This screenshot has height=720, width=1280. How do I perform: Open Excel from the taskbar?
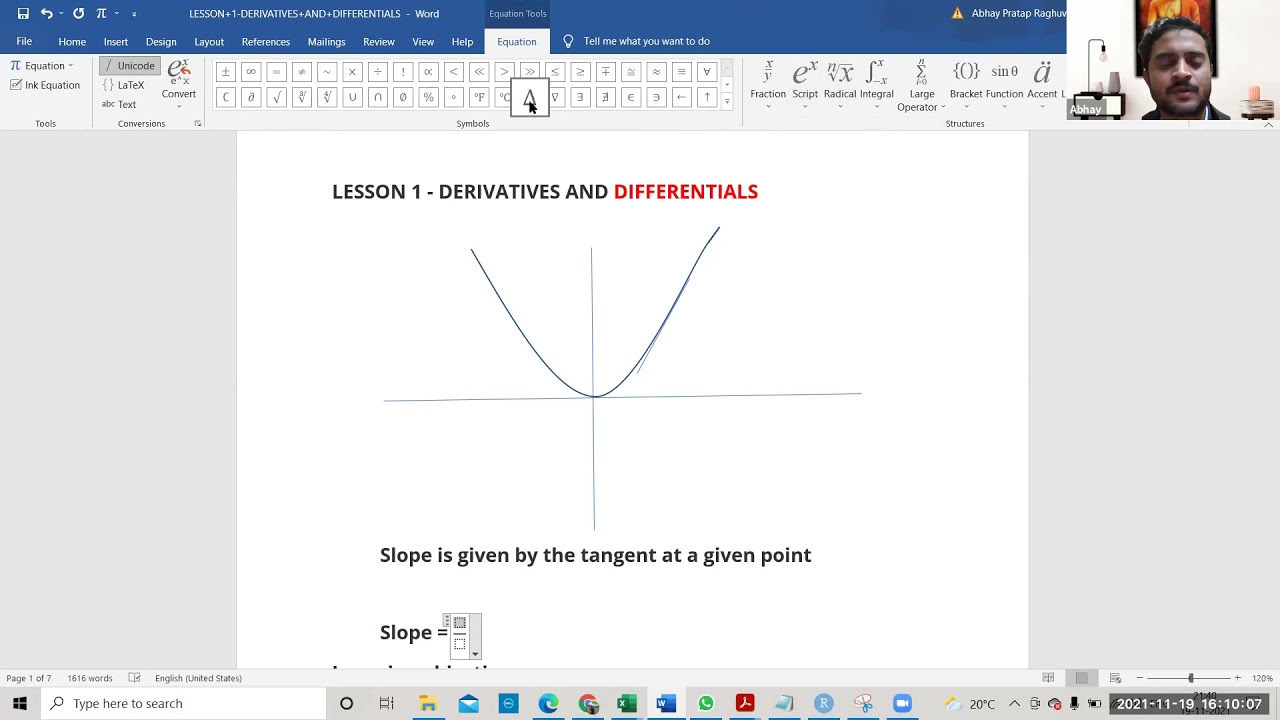tap(627, 704)
